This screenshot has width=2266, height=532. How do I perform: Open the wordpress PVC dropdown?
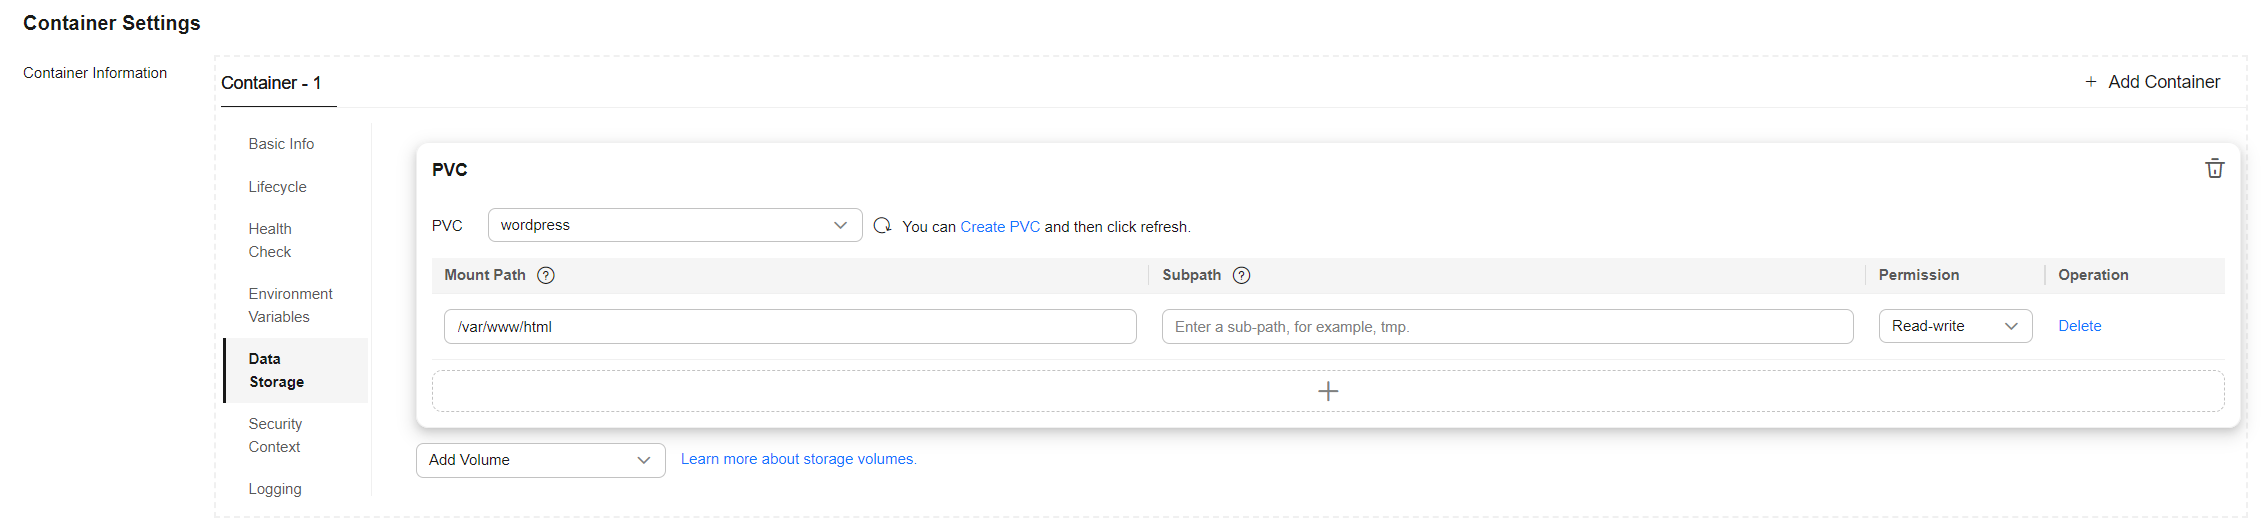[x=675, y=225]
